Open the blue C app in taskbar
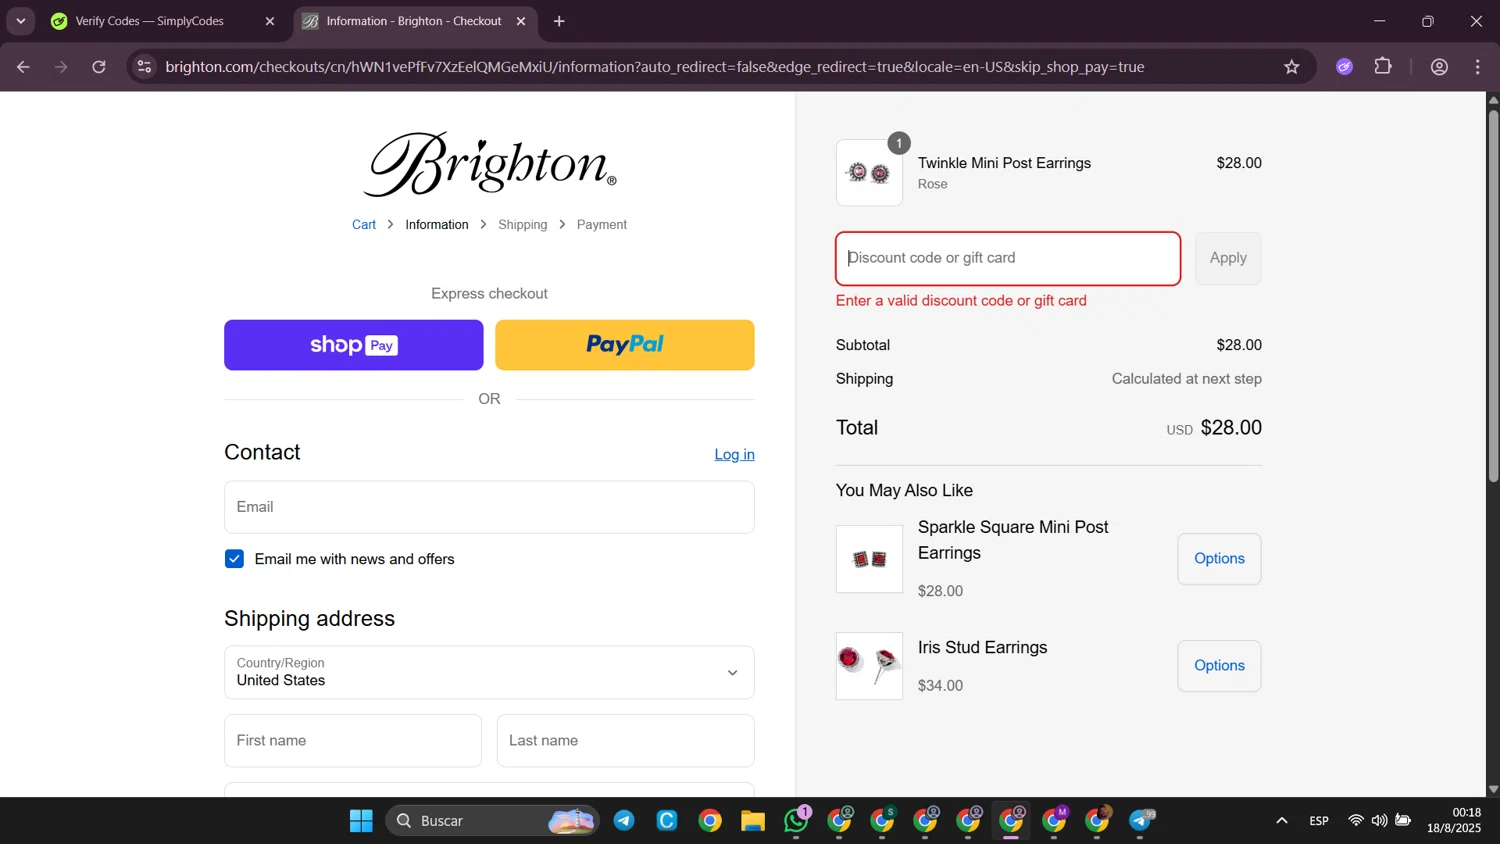 pyautogui.click(x=667, y=821)
